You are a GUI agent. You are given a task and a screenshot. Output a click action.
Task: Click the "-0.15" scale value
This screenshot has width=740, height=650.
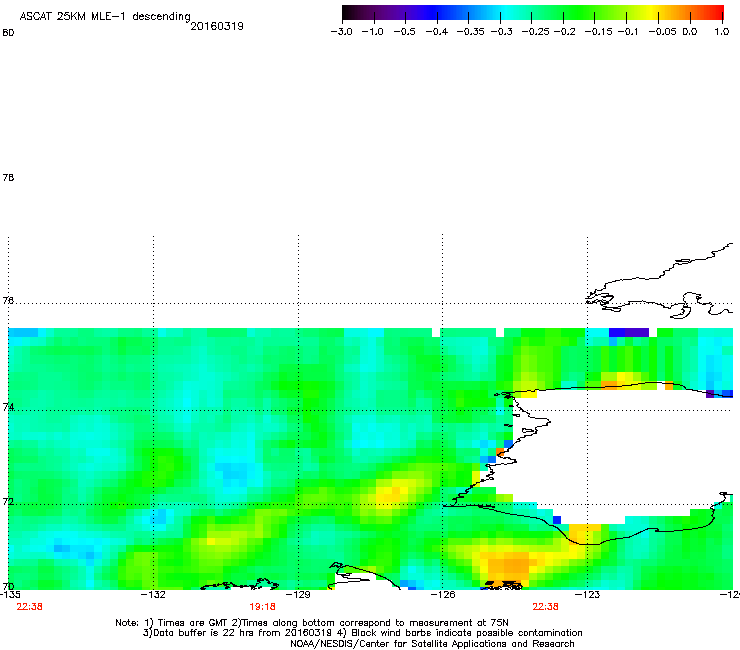click(x=598, y=32)
